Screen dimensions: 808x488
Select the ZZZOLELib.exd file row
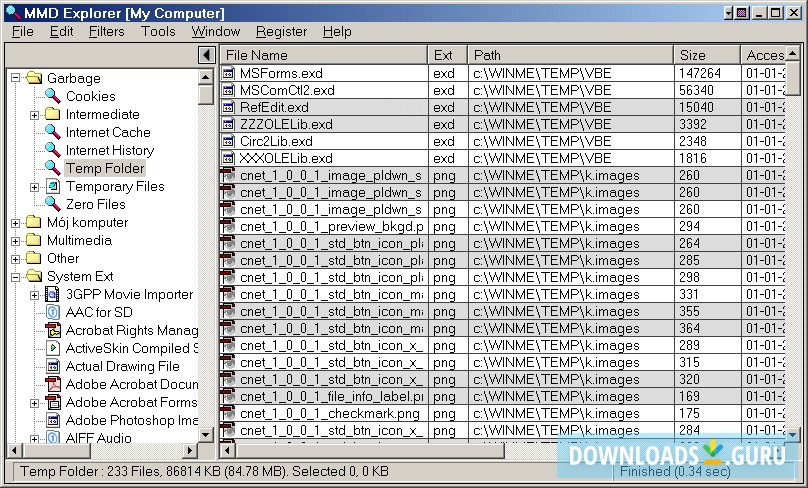click(x=503, y=124)
